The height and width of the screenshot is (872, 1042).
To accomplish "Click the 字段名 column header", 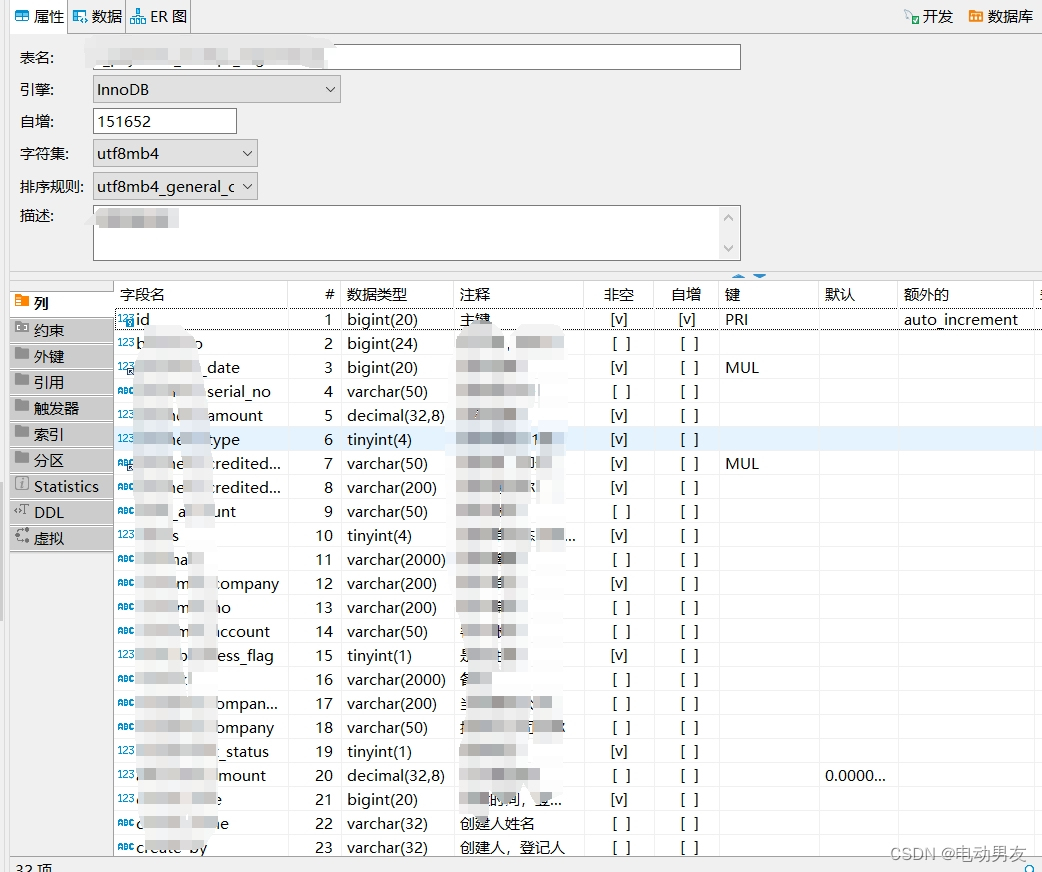I will (201, 294).
